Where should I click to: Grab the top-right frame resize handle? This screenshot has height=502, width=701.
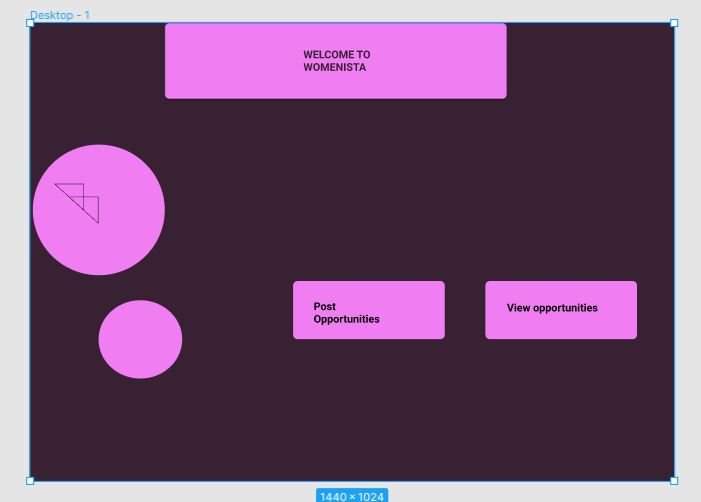click(674, 23)
